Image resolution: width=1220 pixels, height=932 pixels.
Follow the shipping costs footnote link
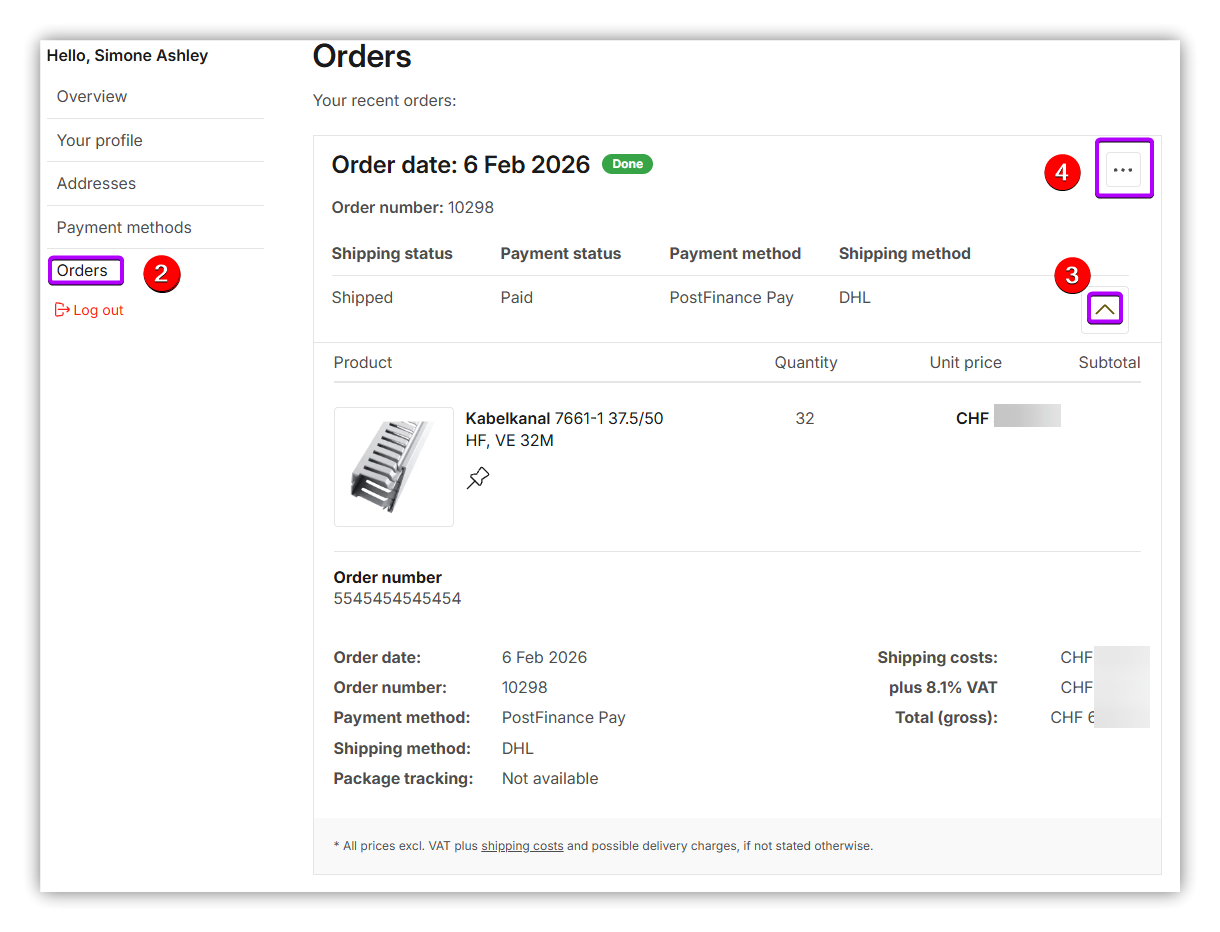522,846
